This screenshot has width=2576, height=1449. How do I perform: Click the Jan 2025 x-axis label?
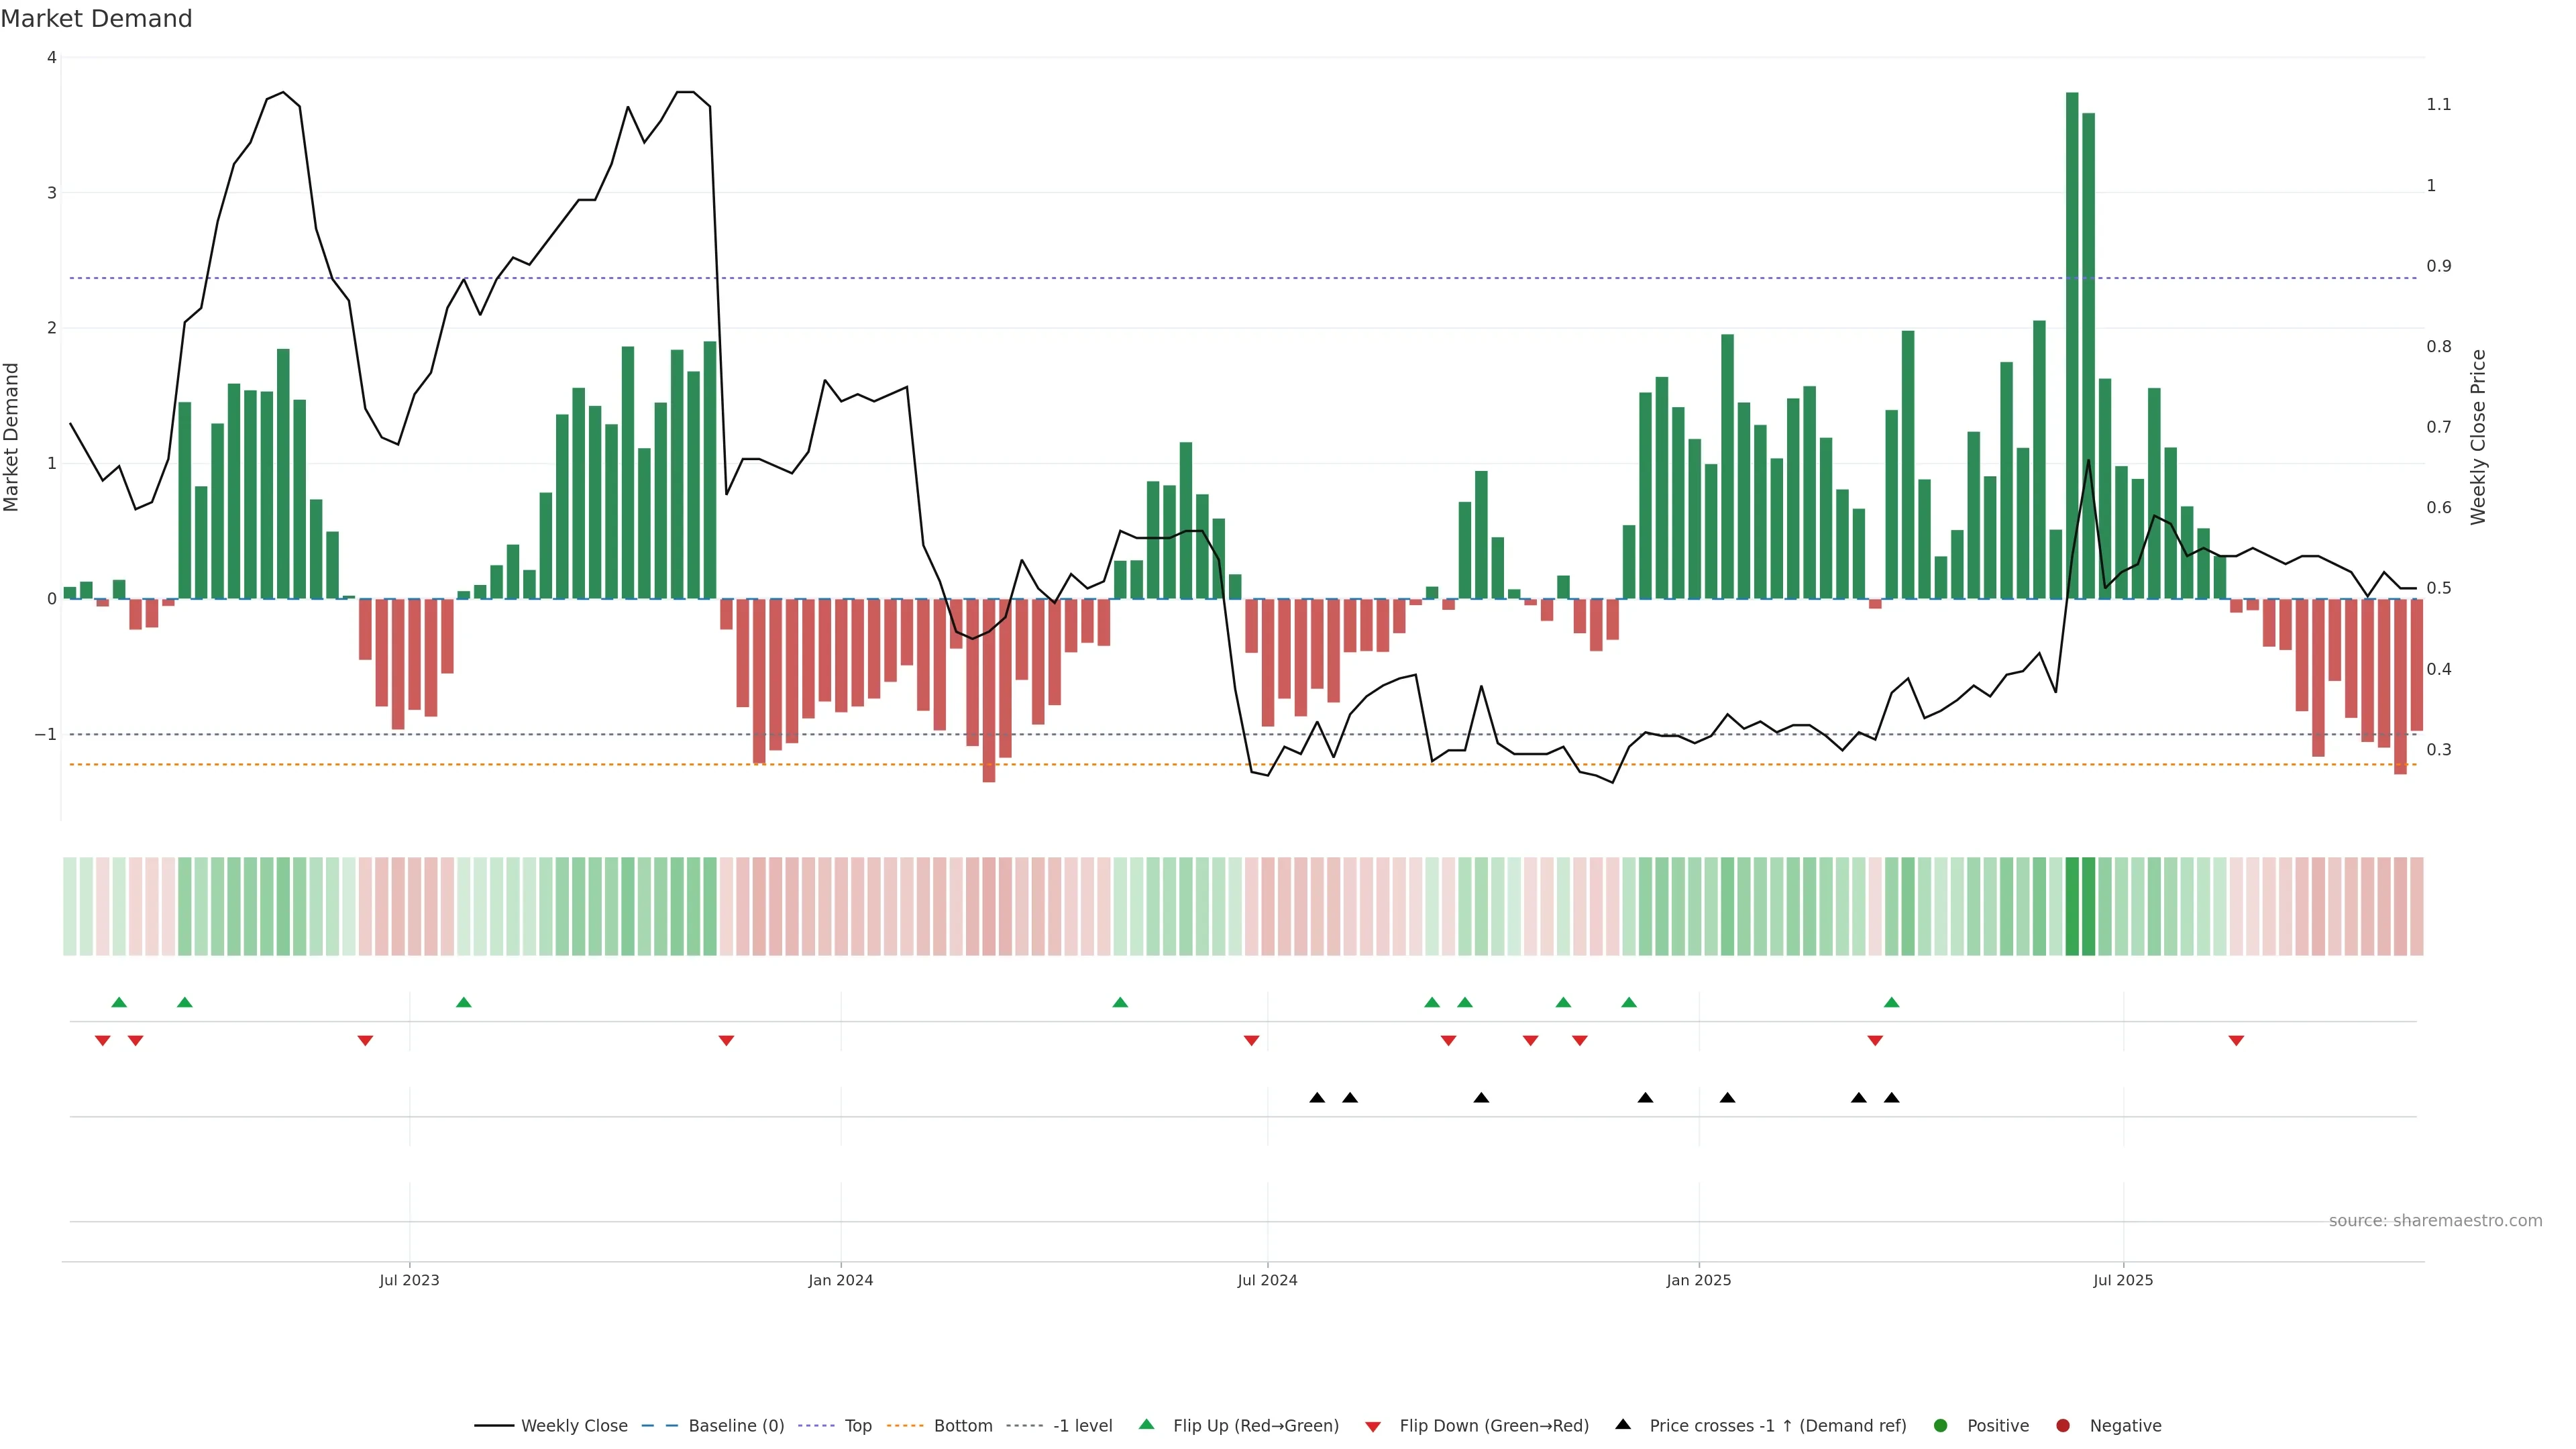[1698, 1280]
